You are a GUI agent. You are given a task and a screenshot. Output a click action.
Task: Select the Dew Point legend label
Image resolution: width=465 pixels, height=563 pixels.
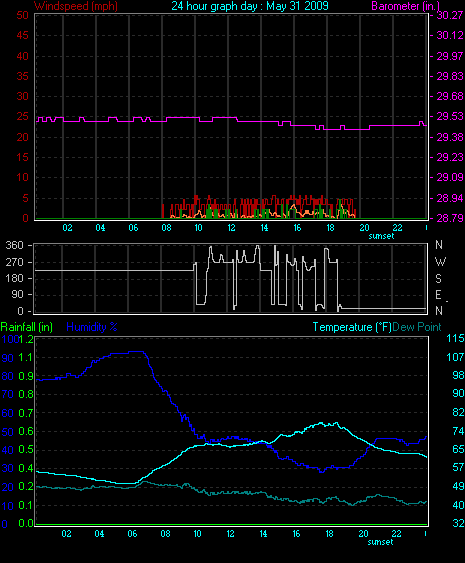(417, 327)
